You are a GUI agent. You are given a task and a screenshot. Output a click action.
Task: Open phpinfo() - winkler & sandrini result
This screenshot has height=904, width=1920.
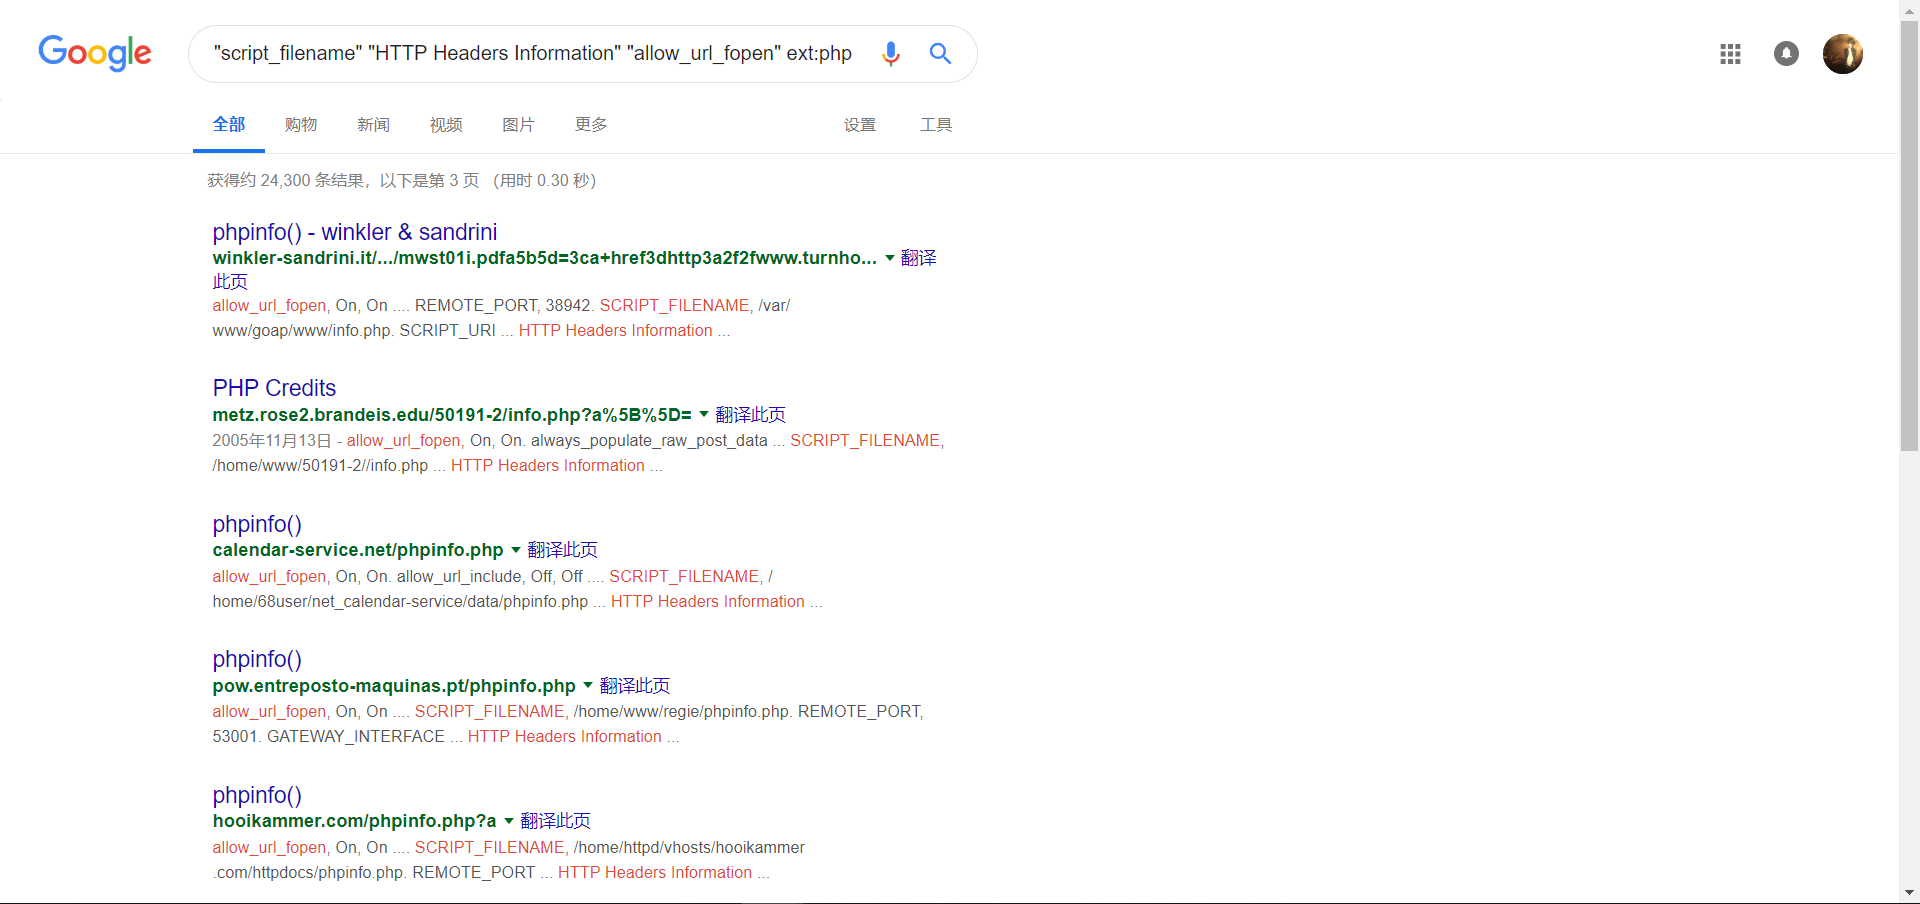(x=354, y=232)
